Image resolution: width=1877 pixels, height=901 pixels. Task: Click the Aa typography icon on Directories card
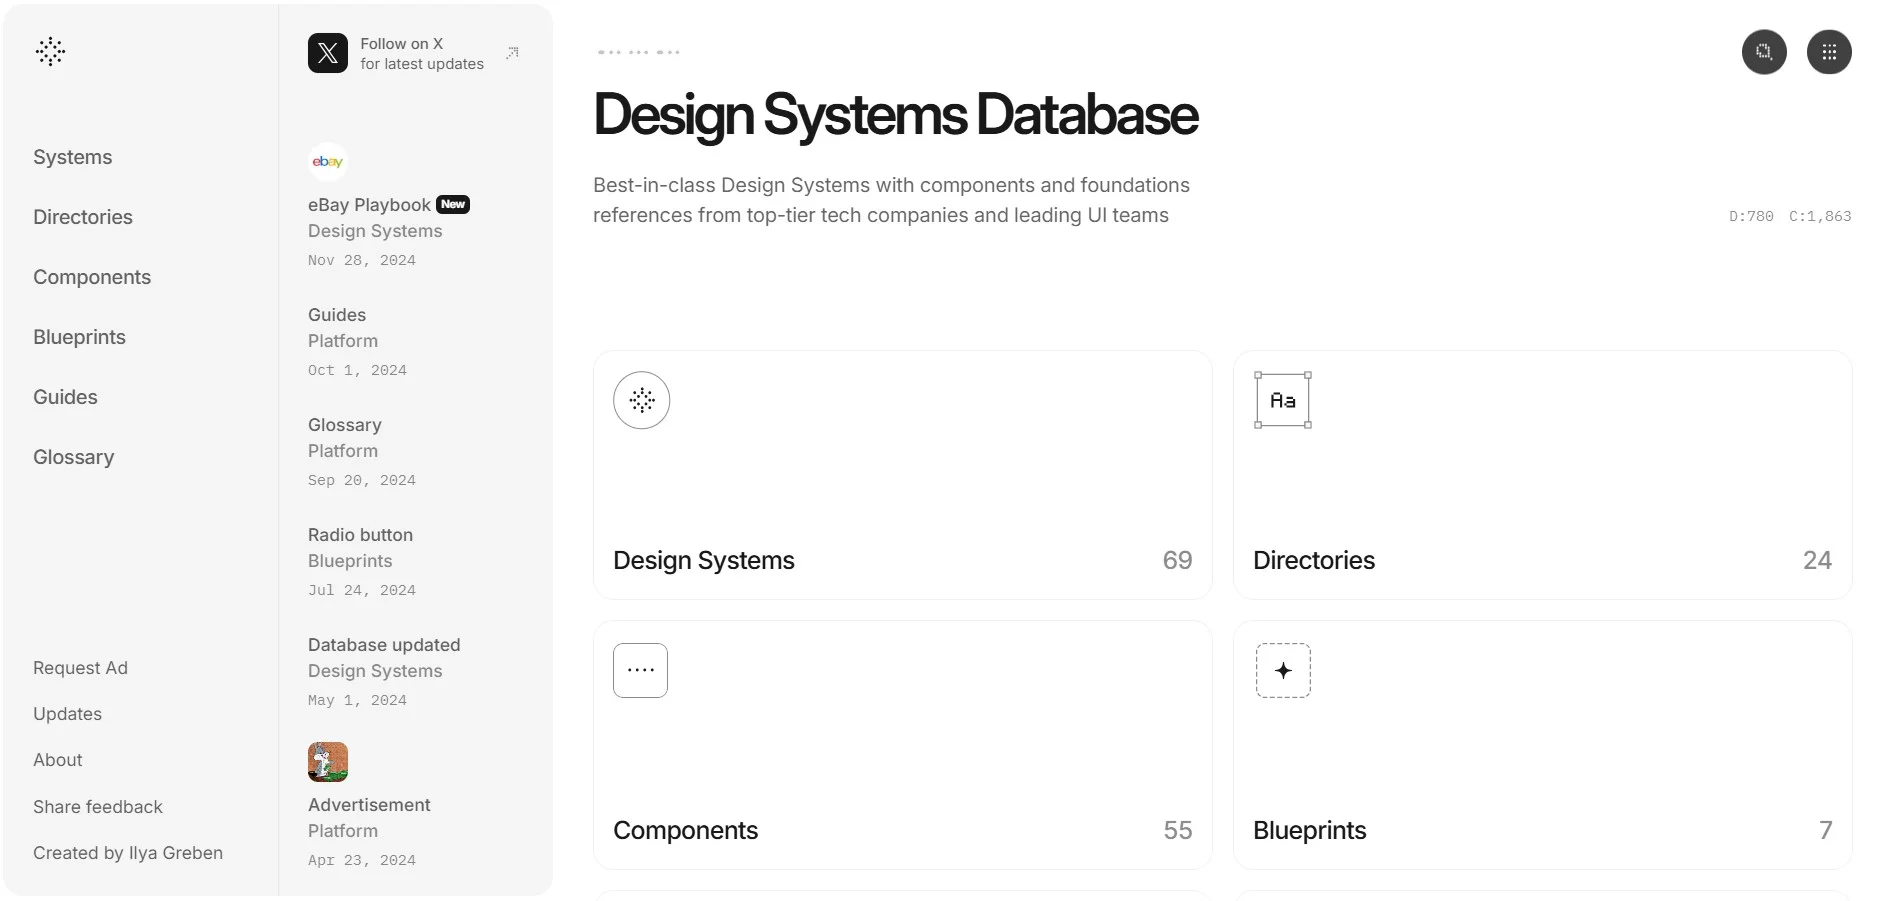[1283, 399]
